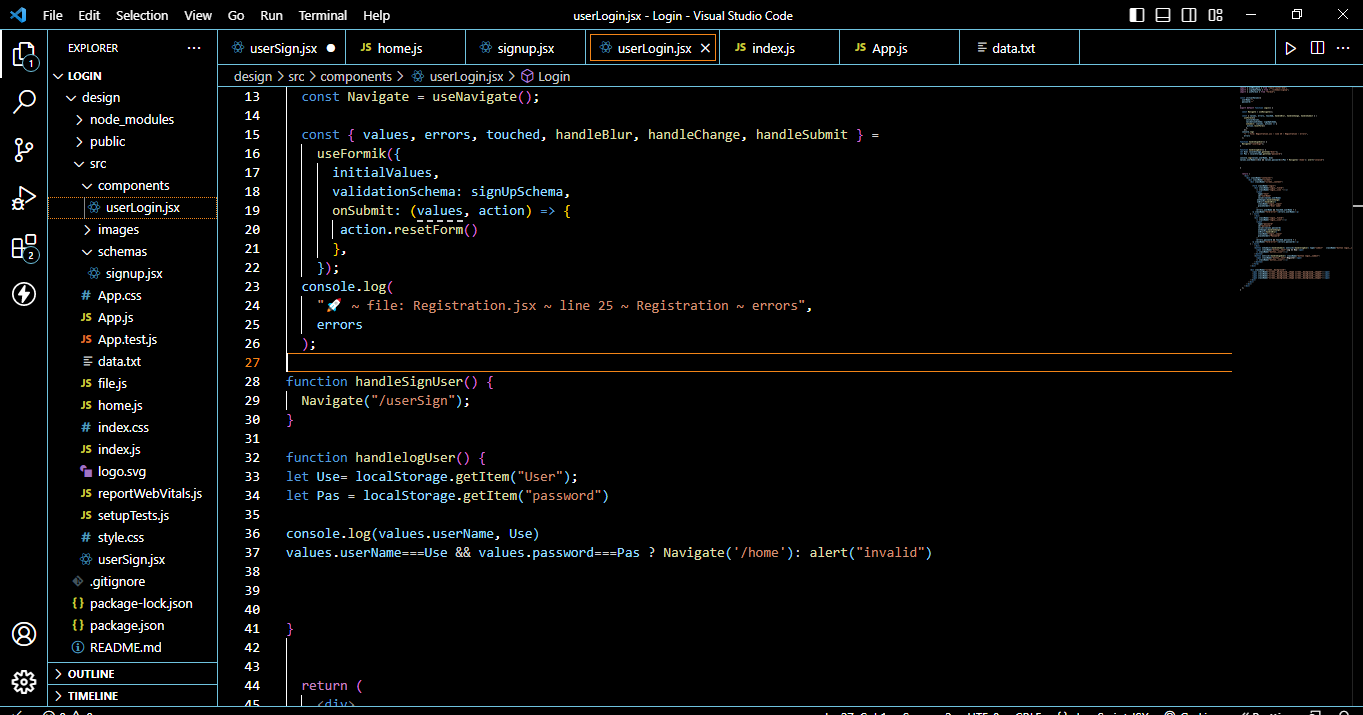Expand the images folder

click(132, 229)
